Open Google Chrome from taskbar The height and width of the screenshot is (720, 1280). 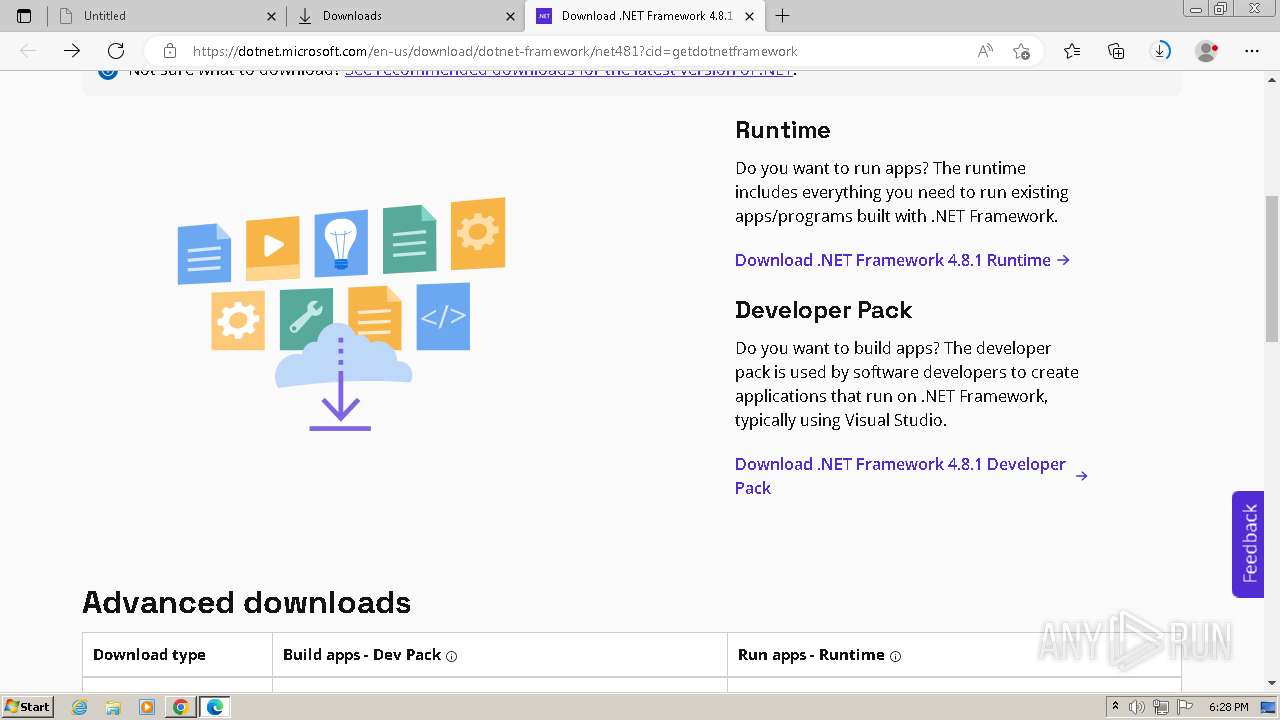[180, 707]
